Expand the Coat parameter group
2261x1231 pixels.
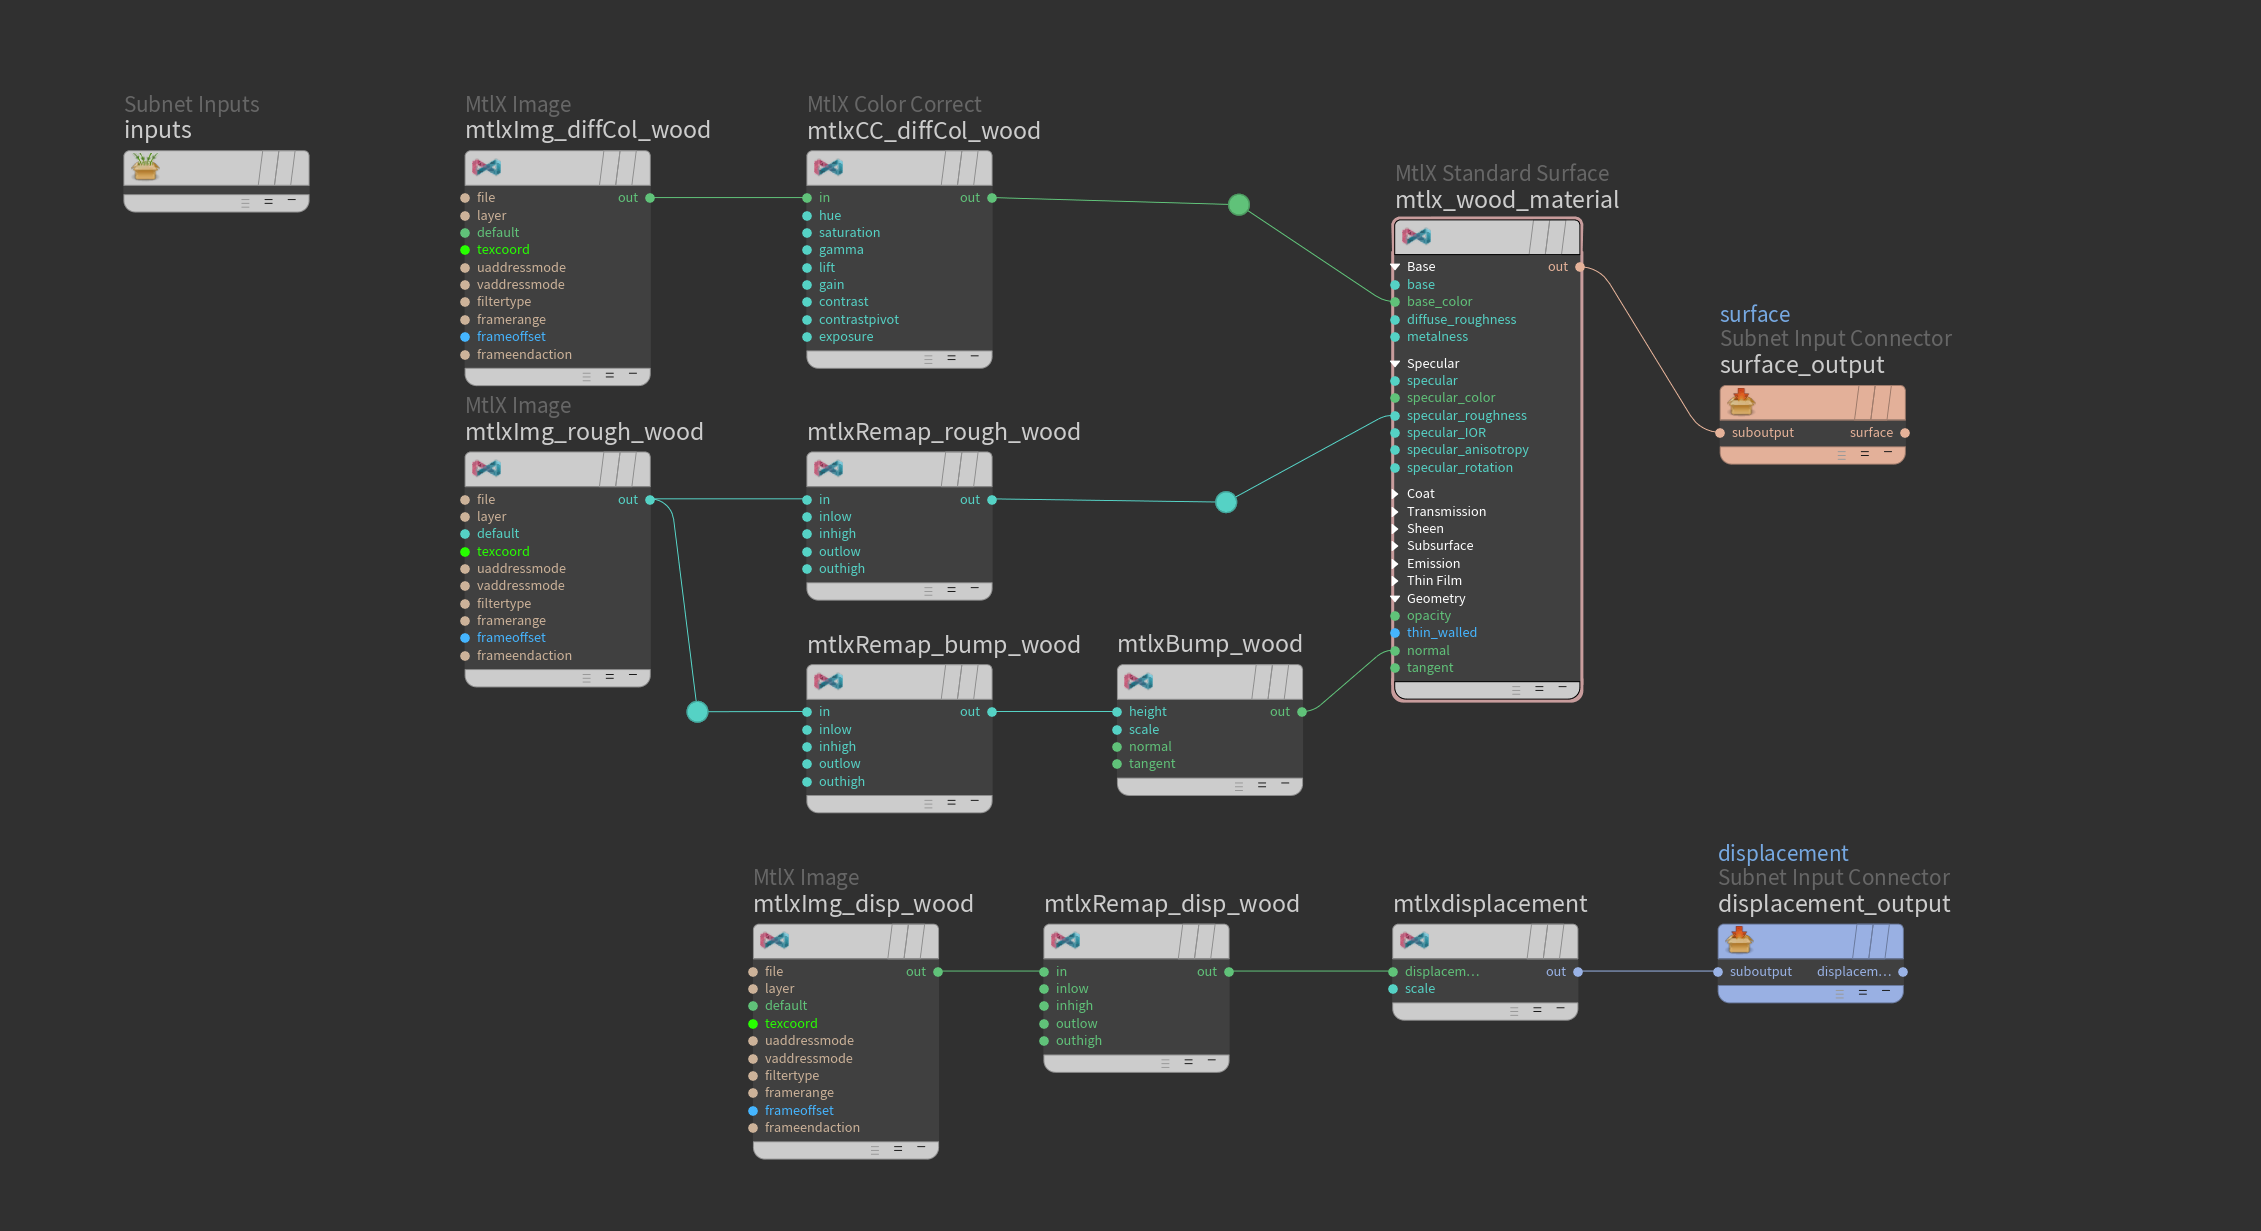tap(1395, 494)
